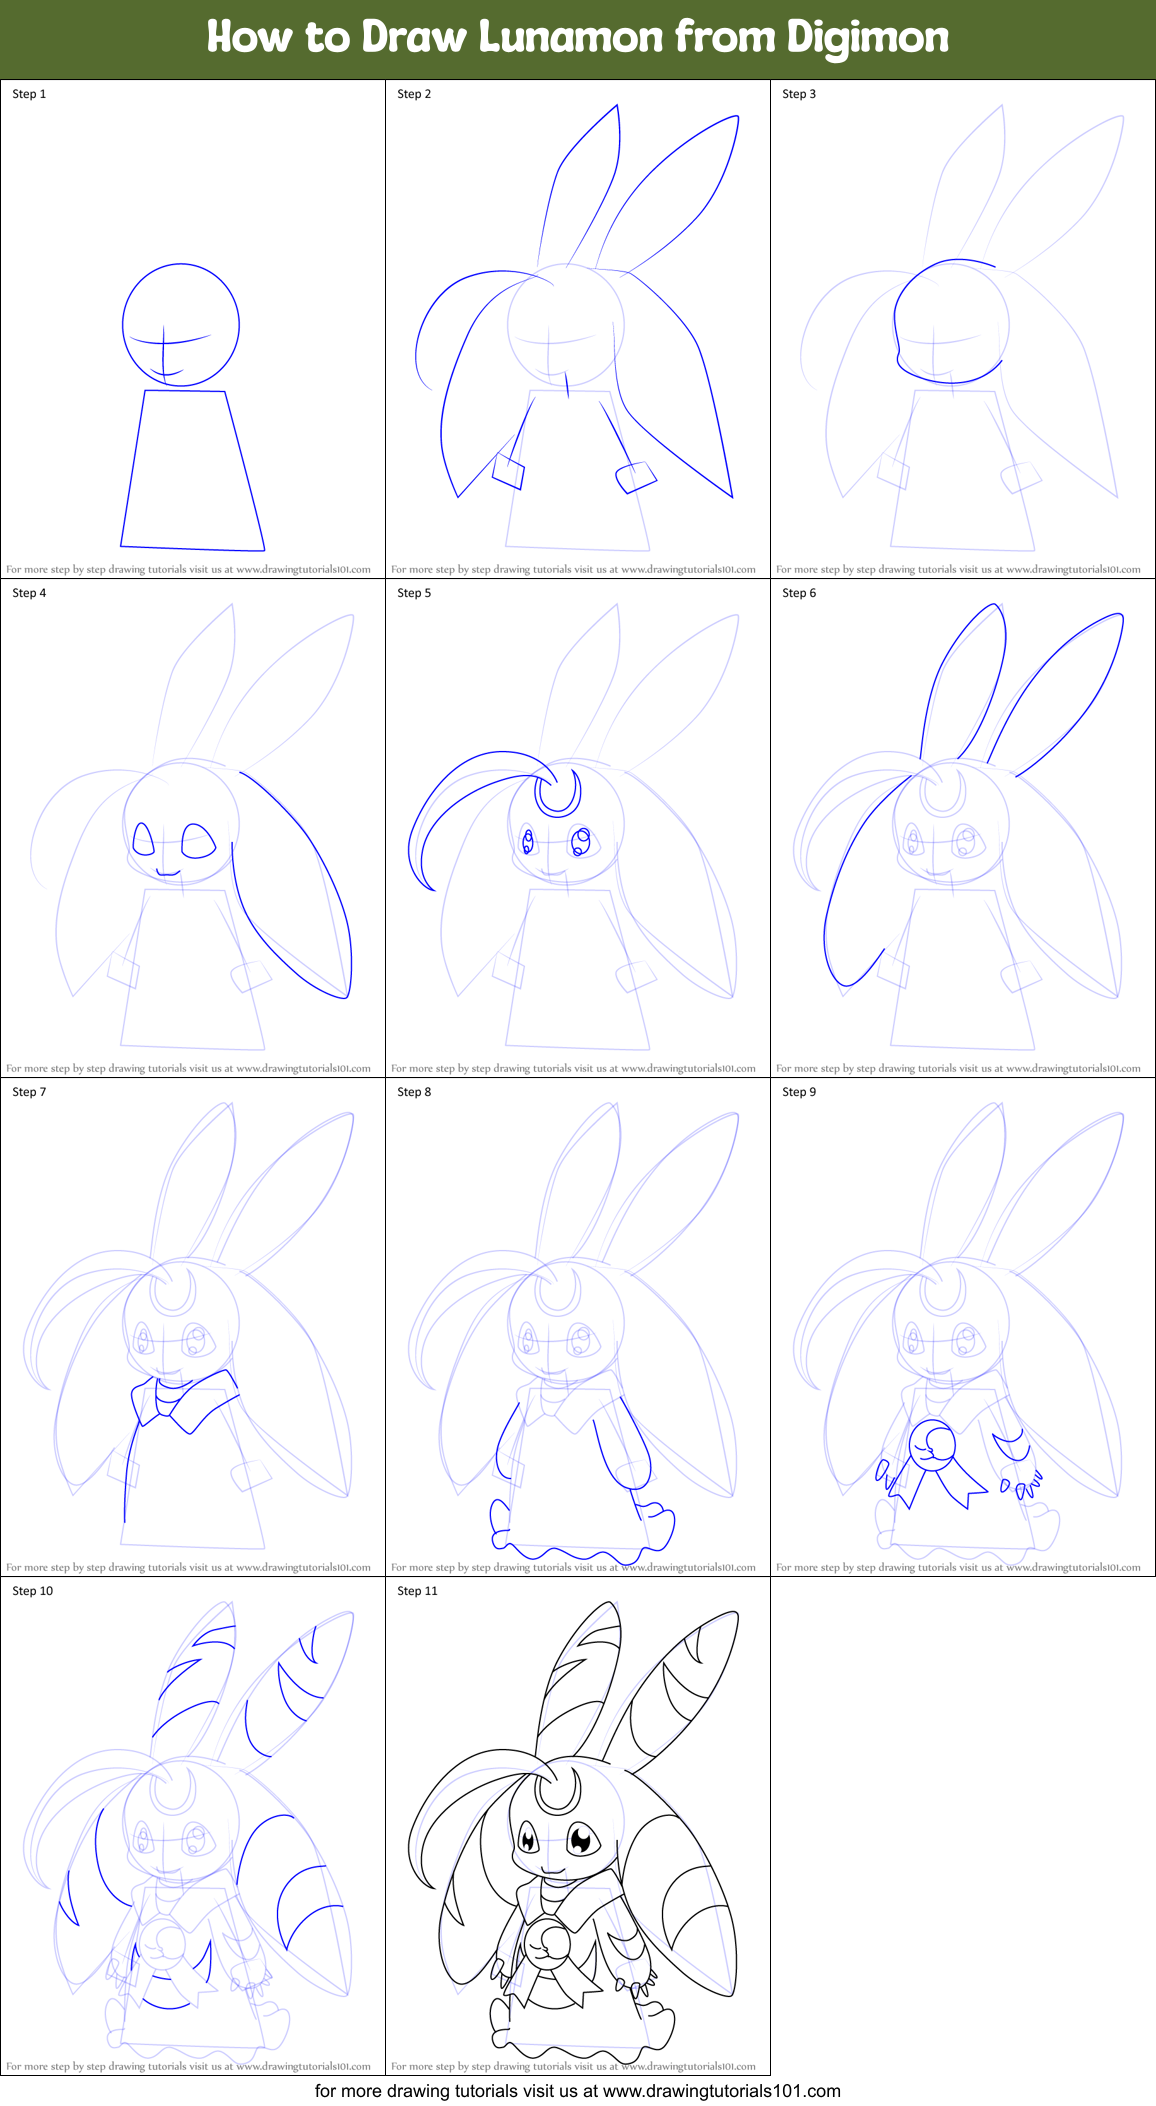Click the Step 2 drawing thumbnail
The height and width of the screenshot is (2106, 1156).
coord(578,329)
